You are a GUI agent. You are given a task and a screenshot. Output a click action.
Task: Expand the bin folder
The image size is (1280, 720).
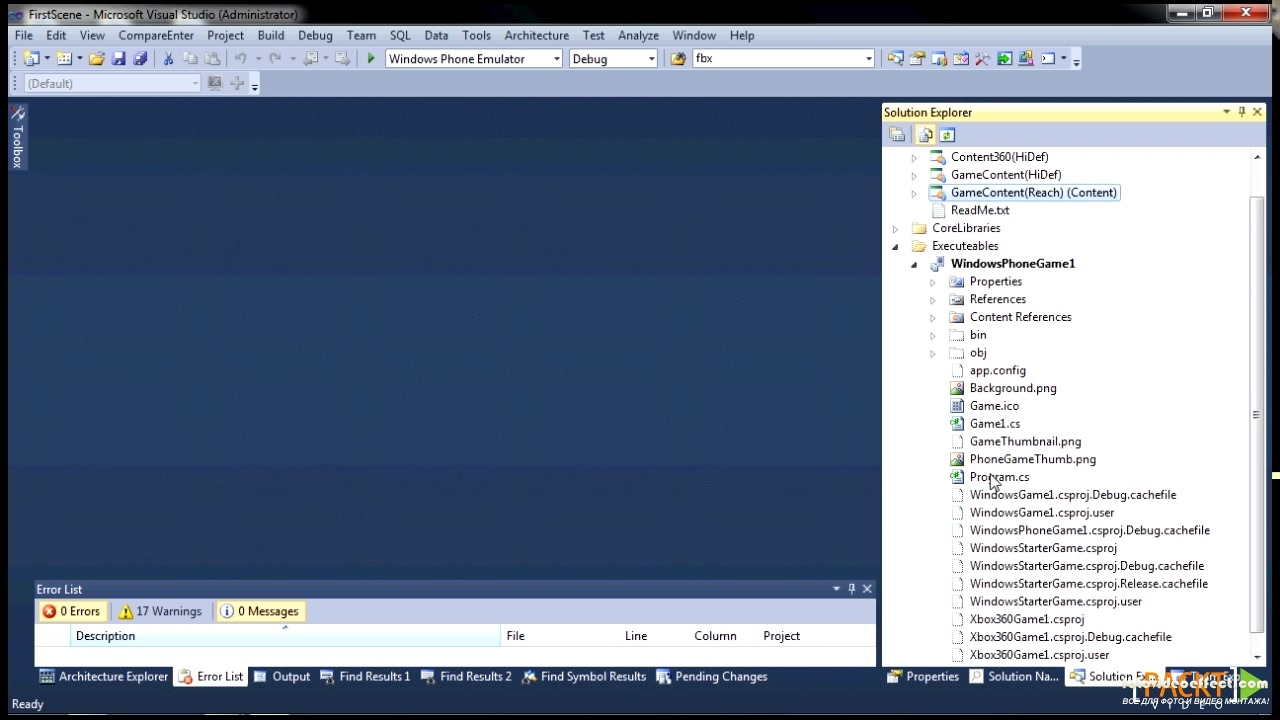click(933, 335)
